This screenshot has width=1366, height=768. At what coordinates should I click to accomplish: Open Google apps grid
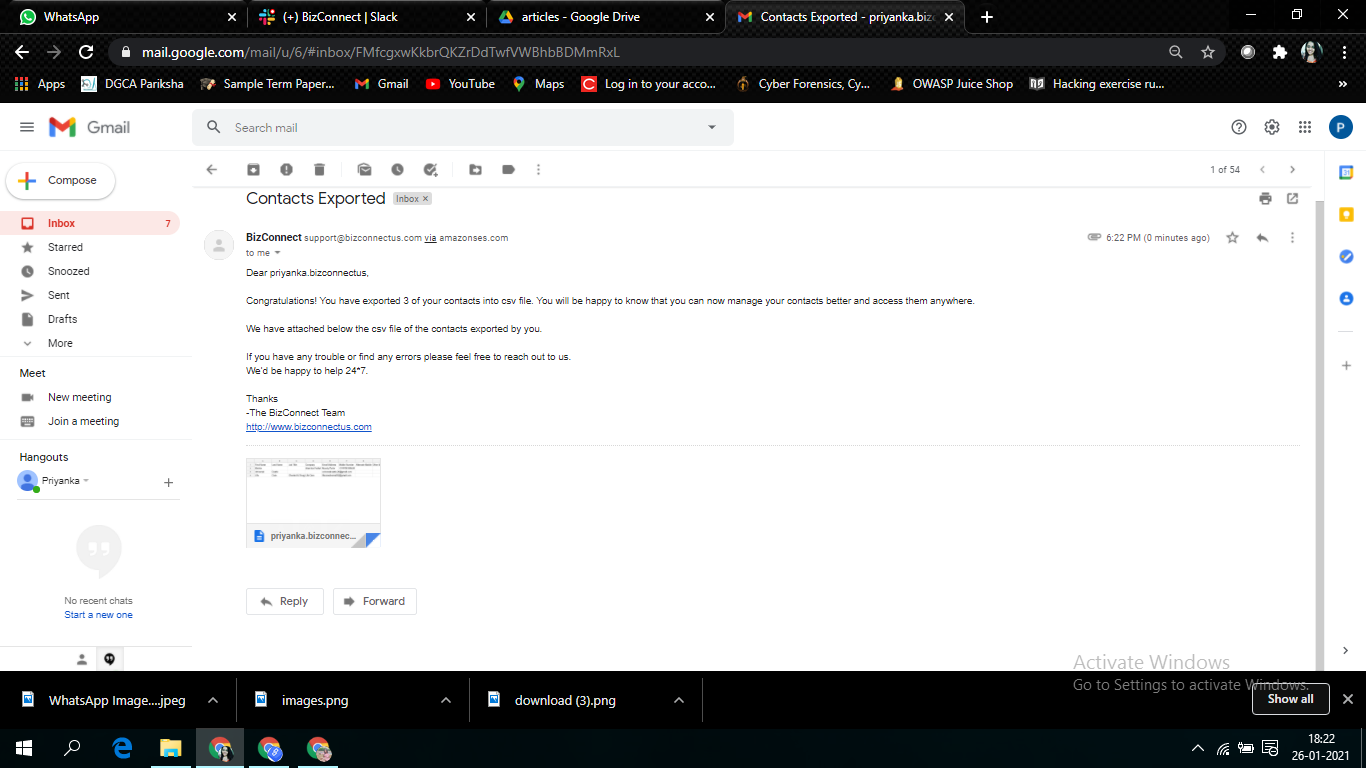point(1305,127)
